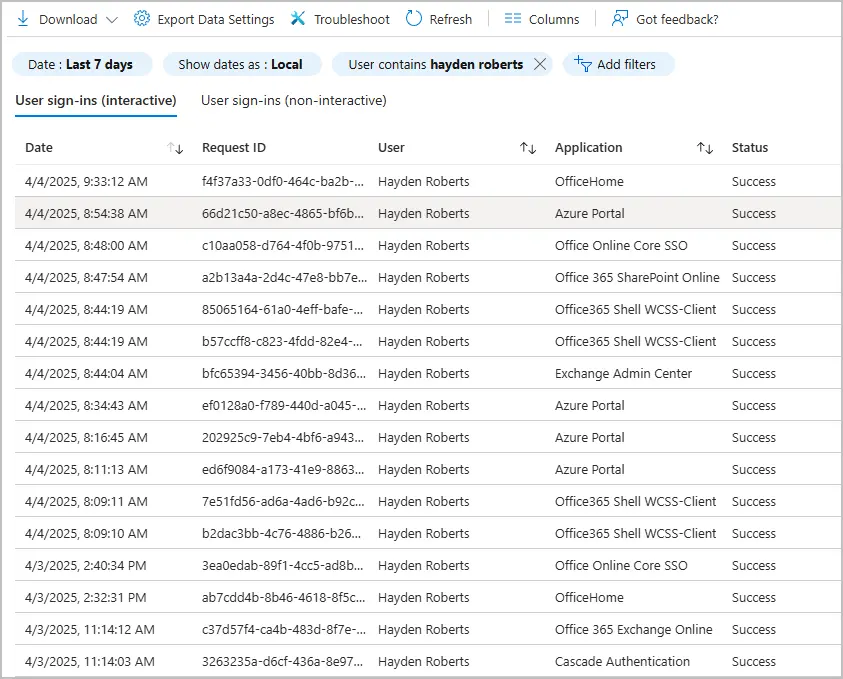Click the Request ID column header

point(234,148)
